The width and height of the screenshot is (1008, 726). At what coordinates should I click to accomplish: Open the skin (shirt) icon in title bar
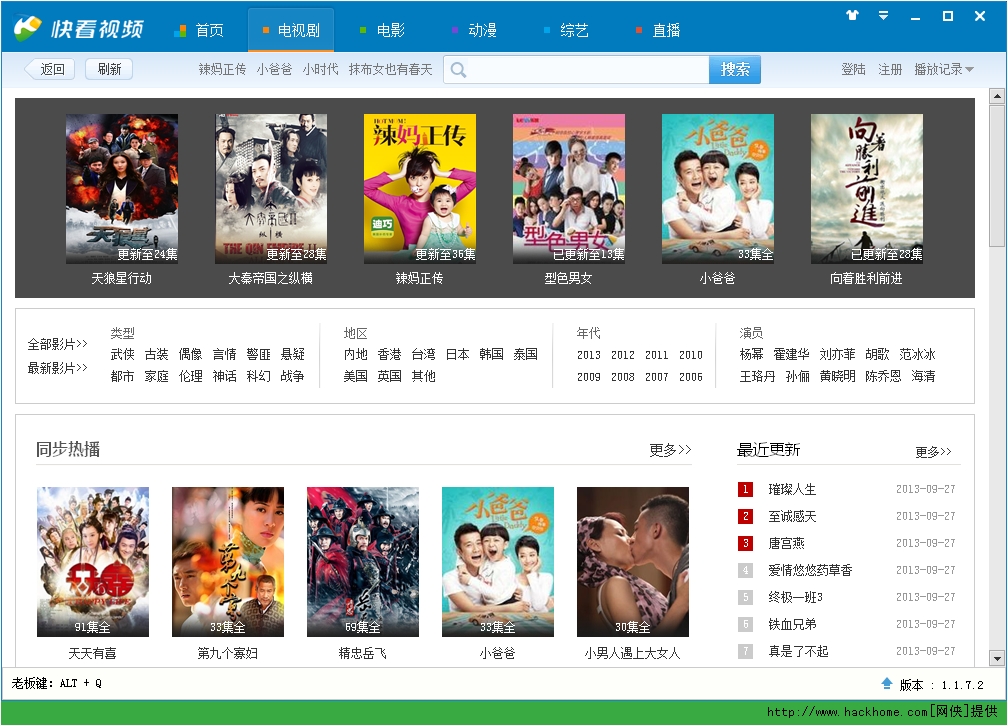(852, 15)
